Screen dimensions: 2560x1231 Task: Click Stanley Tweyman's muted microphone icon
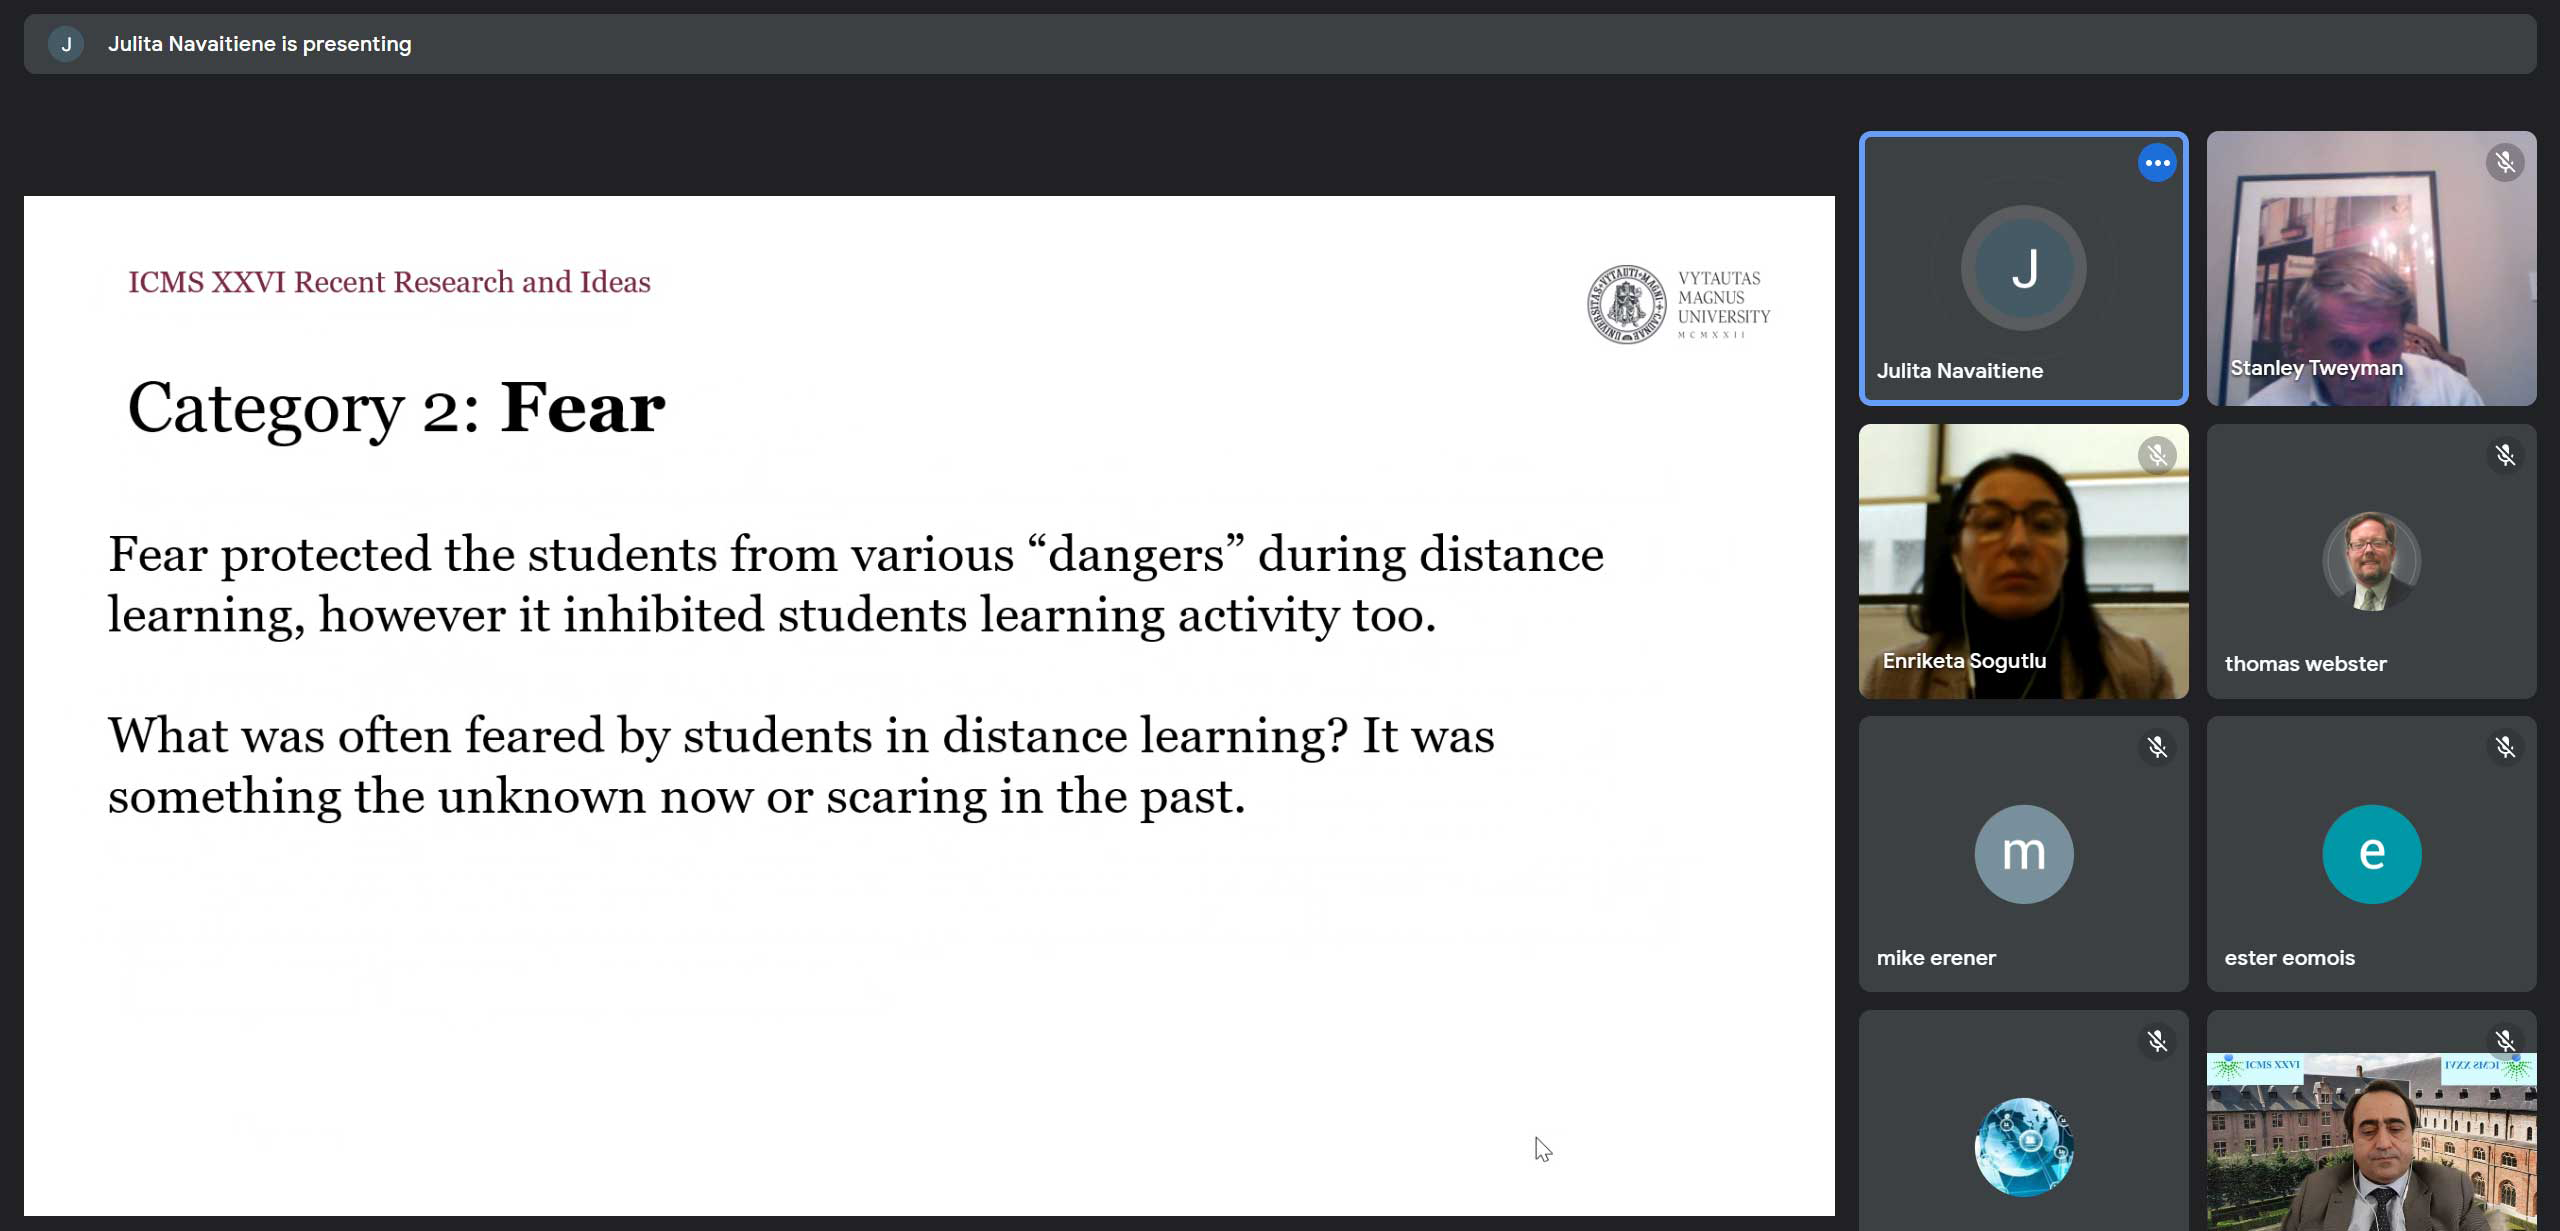click(2505, 163)
